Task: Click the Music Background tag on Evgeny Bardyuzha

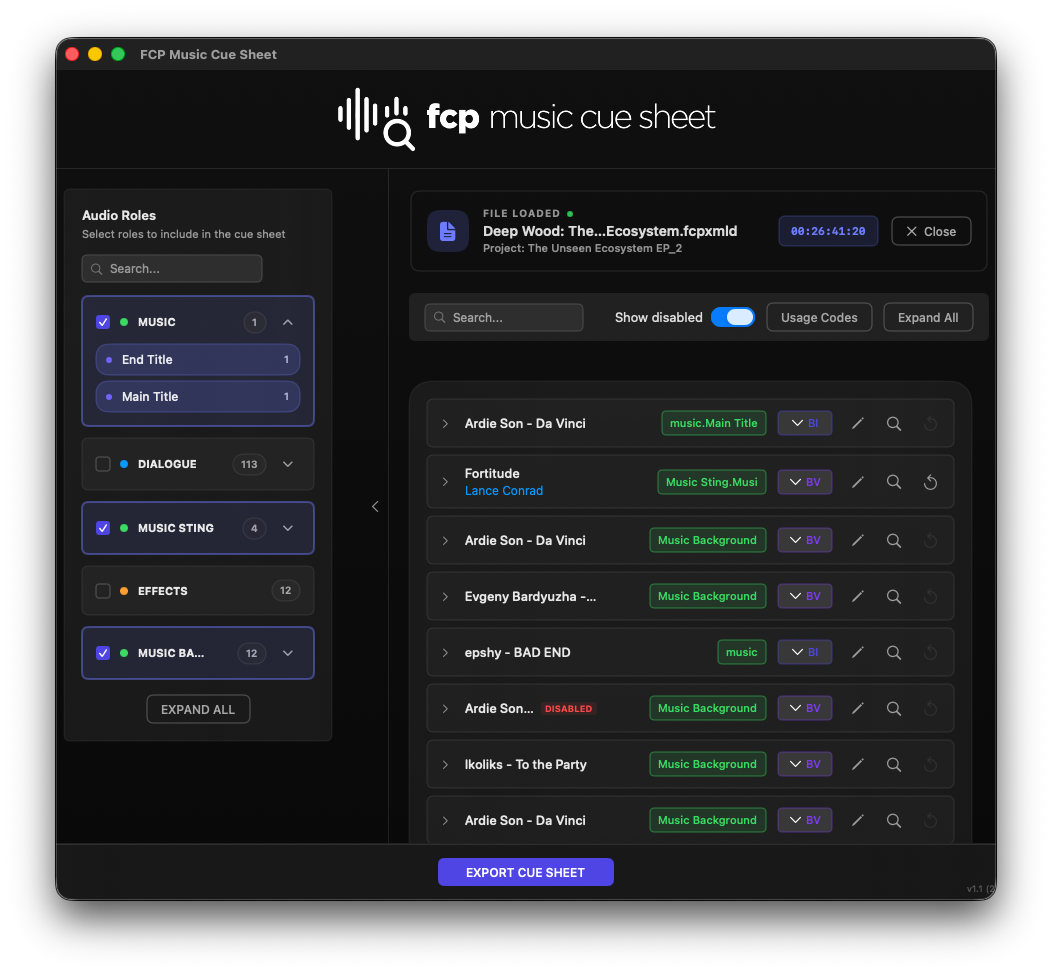Action: 707,596
